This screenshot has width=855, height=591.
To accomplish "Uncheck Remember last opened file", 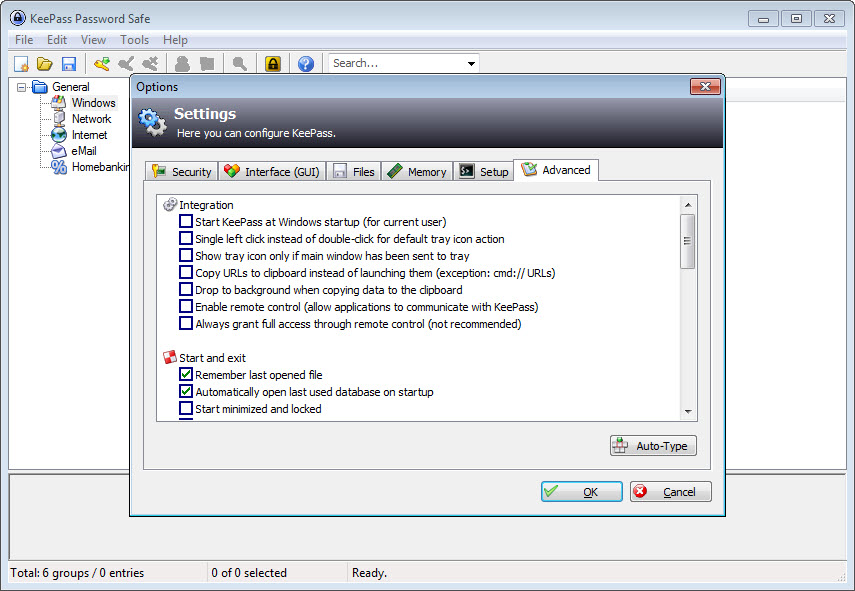I will [186, 374].
